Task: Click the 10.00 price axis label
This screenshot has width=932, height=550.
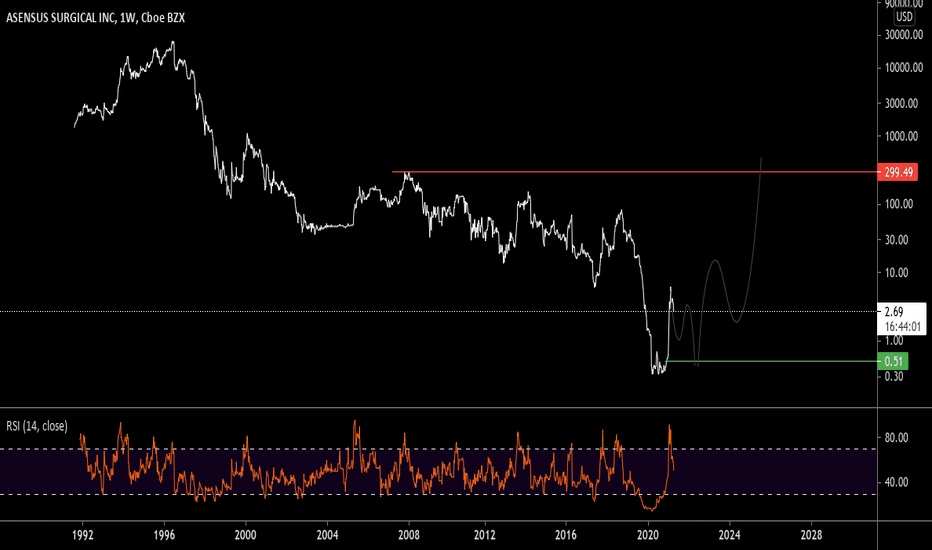Action: [x=896, y=273]
